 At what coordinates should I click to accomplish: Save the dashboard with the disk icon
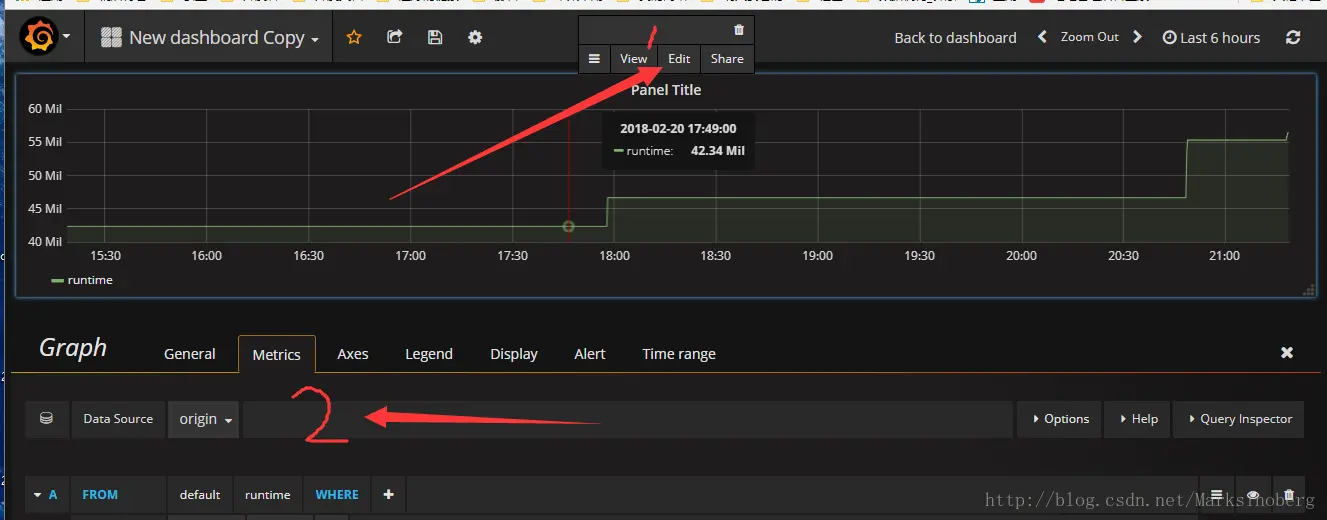click(x=435, y=37)
